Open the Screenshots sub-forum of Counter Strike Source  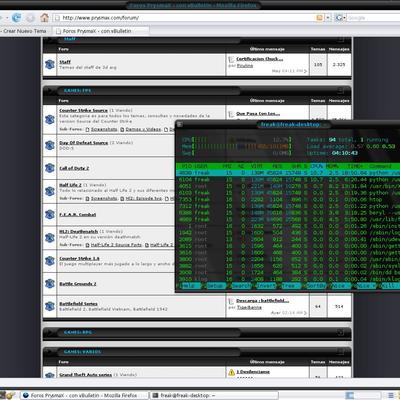[x=104, y=129]
